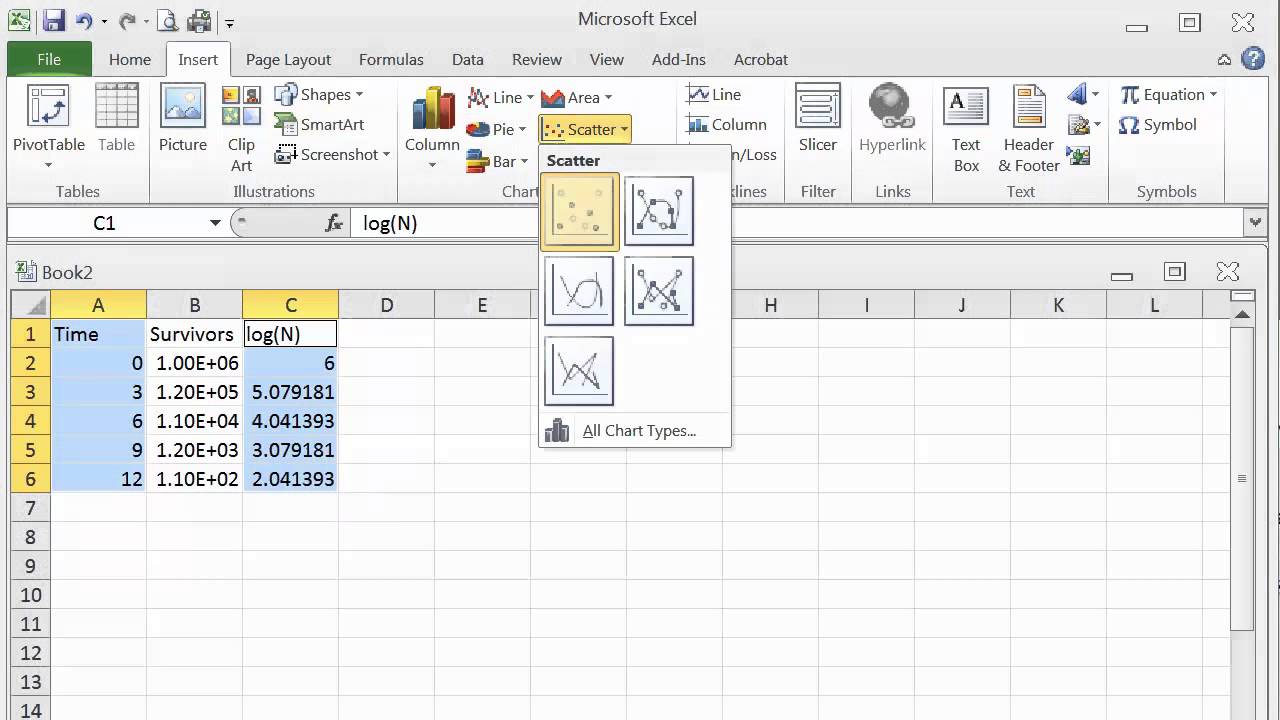Viewport: 1280px width, 720px height.
Task: Insert a Picture from file
Action: (183, 119)
